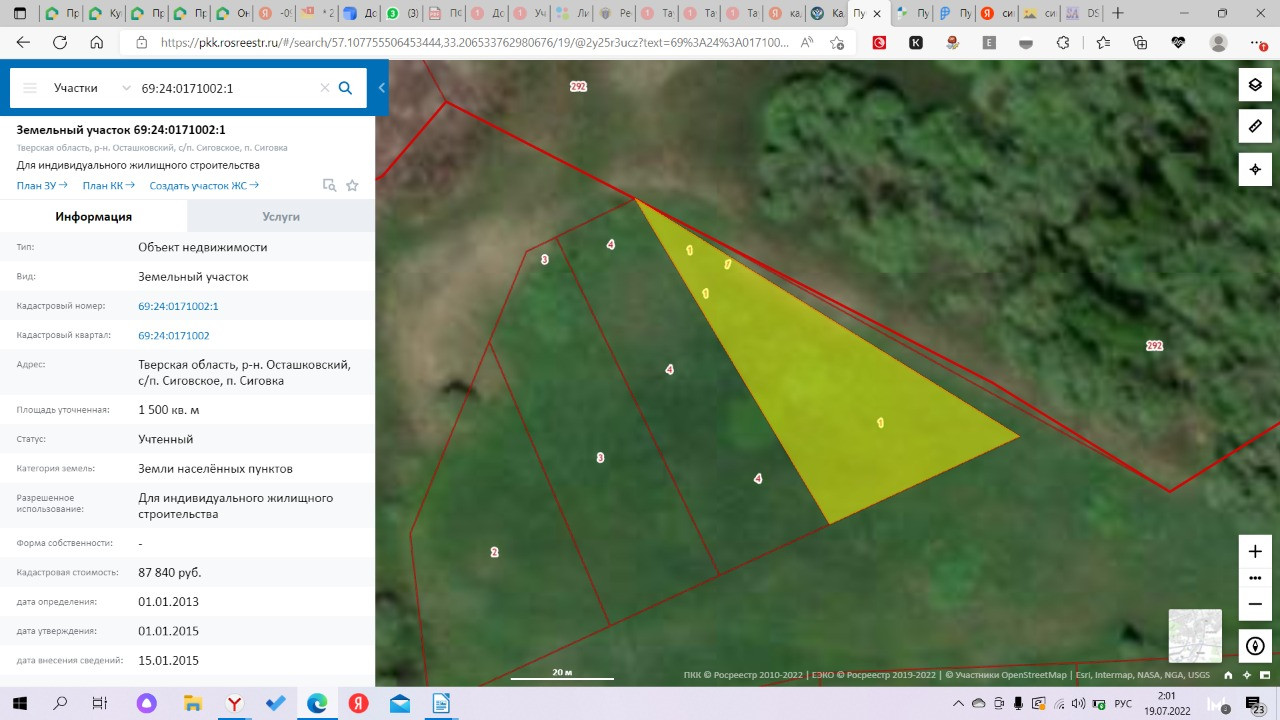Launch Microsoft Edge from the taskbar
The image size is (1280, 720).
pos(316,704)
